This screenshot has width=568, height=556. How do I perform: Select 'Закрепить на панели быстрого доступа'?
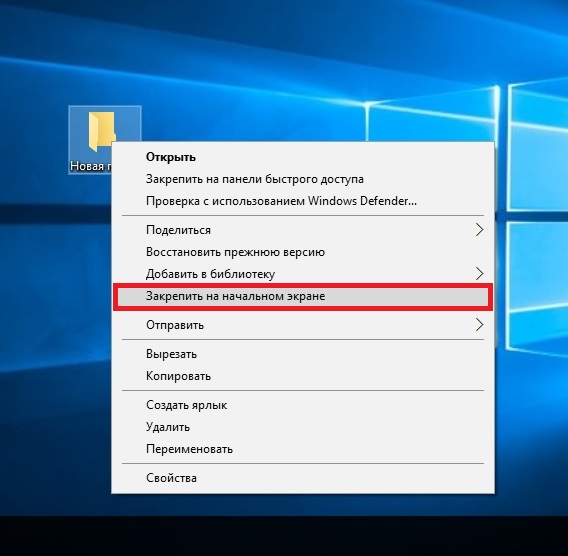[x=255, y=179]
